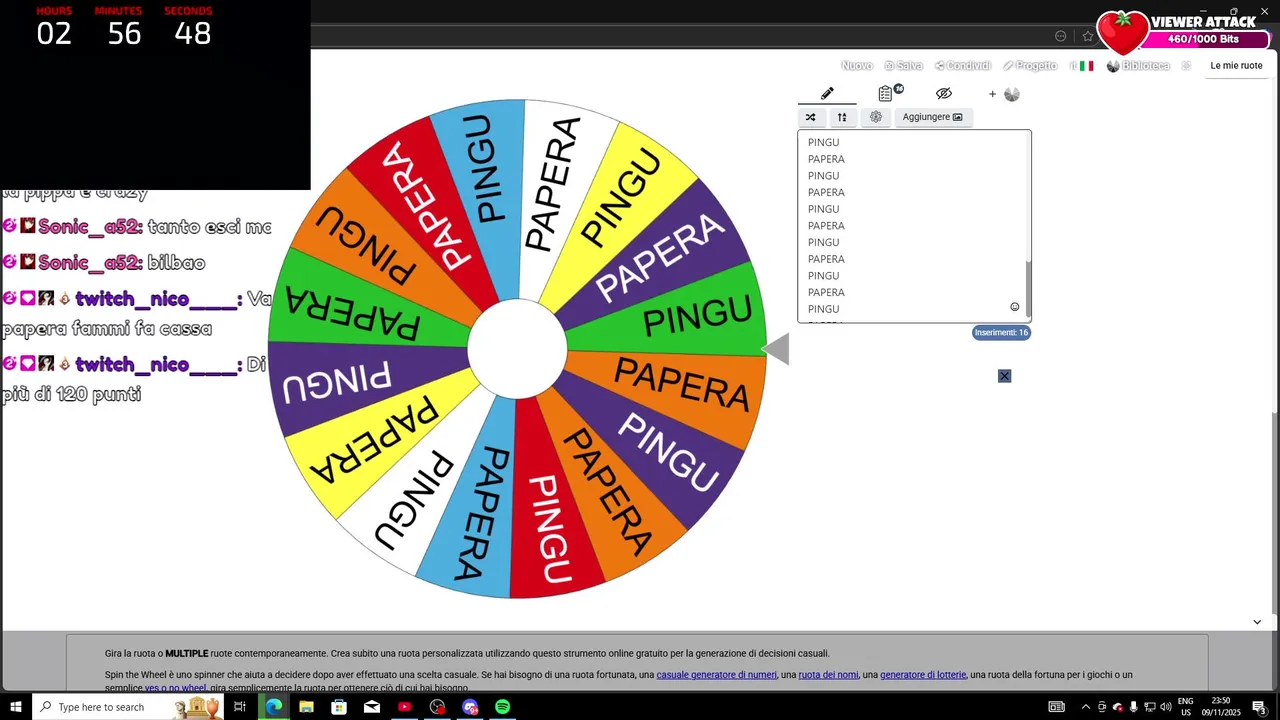
Task: Open the Italian flag language selector
Action: coord(1082,66)
